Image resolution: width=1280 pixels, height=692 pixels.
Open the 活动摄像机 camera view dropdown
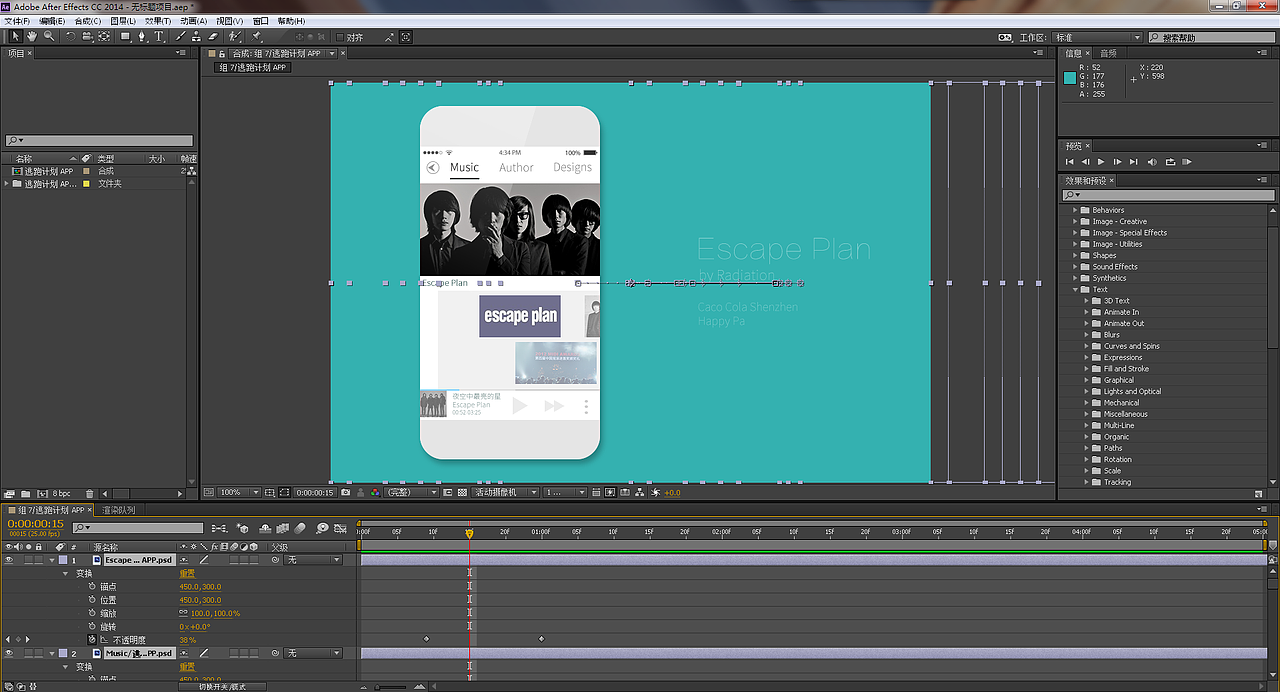tap(506, 492)
